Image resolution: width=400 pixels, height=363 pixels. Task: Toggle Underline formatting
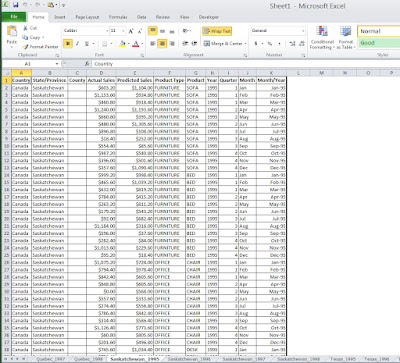pos(87,44)
